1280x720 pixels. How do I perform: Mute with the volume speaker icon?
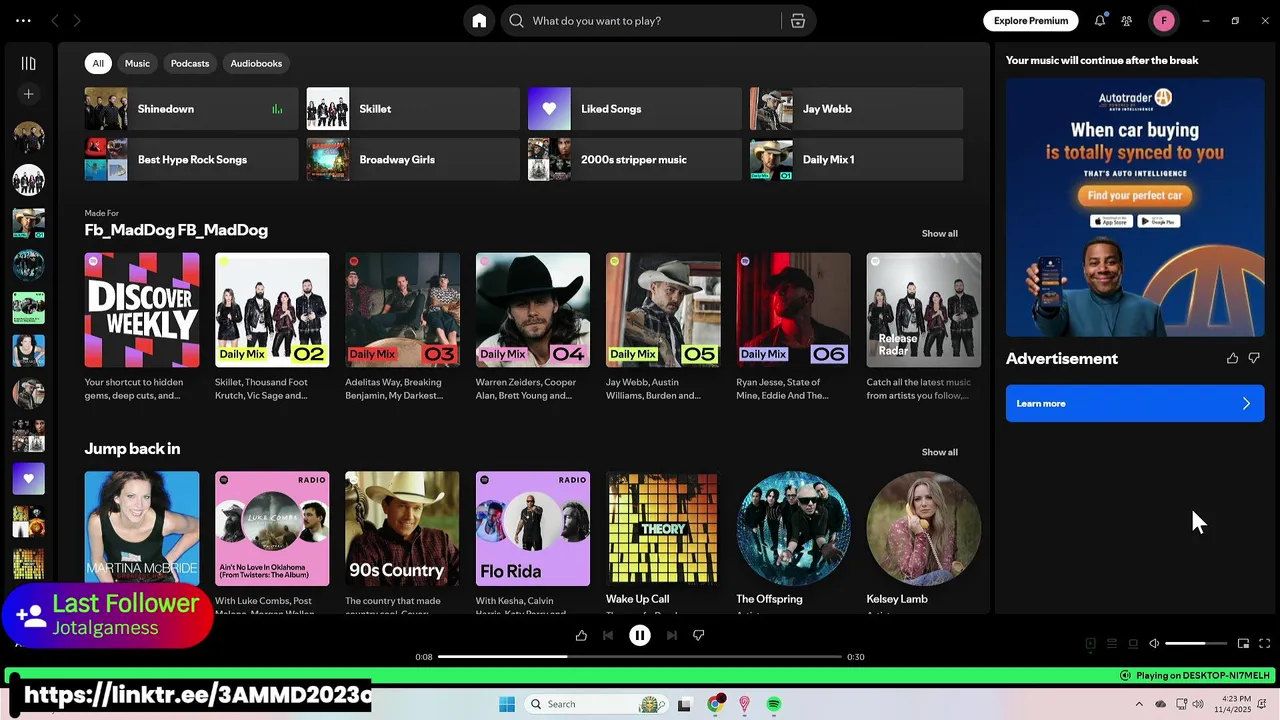click(1154, 644)
